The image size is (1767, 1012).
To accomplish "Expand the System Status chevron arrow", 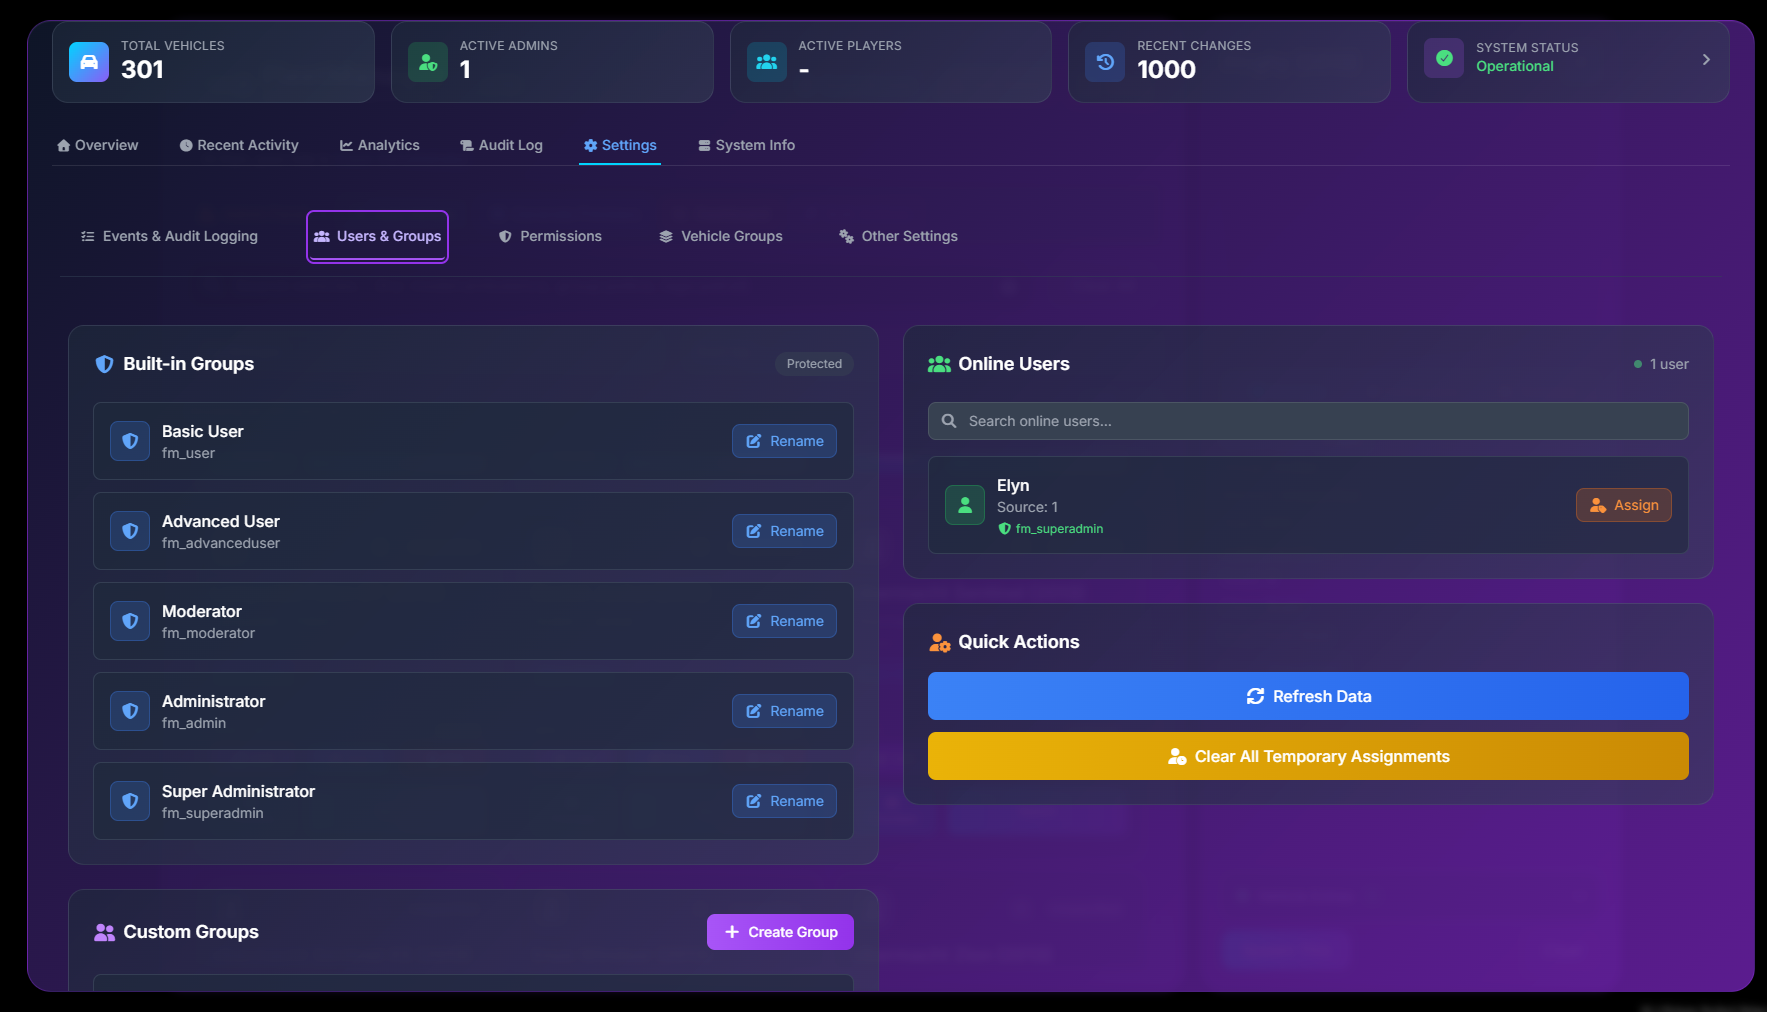I will [x=1706, y=60].
